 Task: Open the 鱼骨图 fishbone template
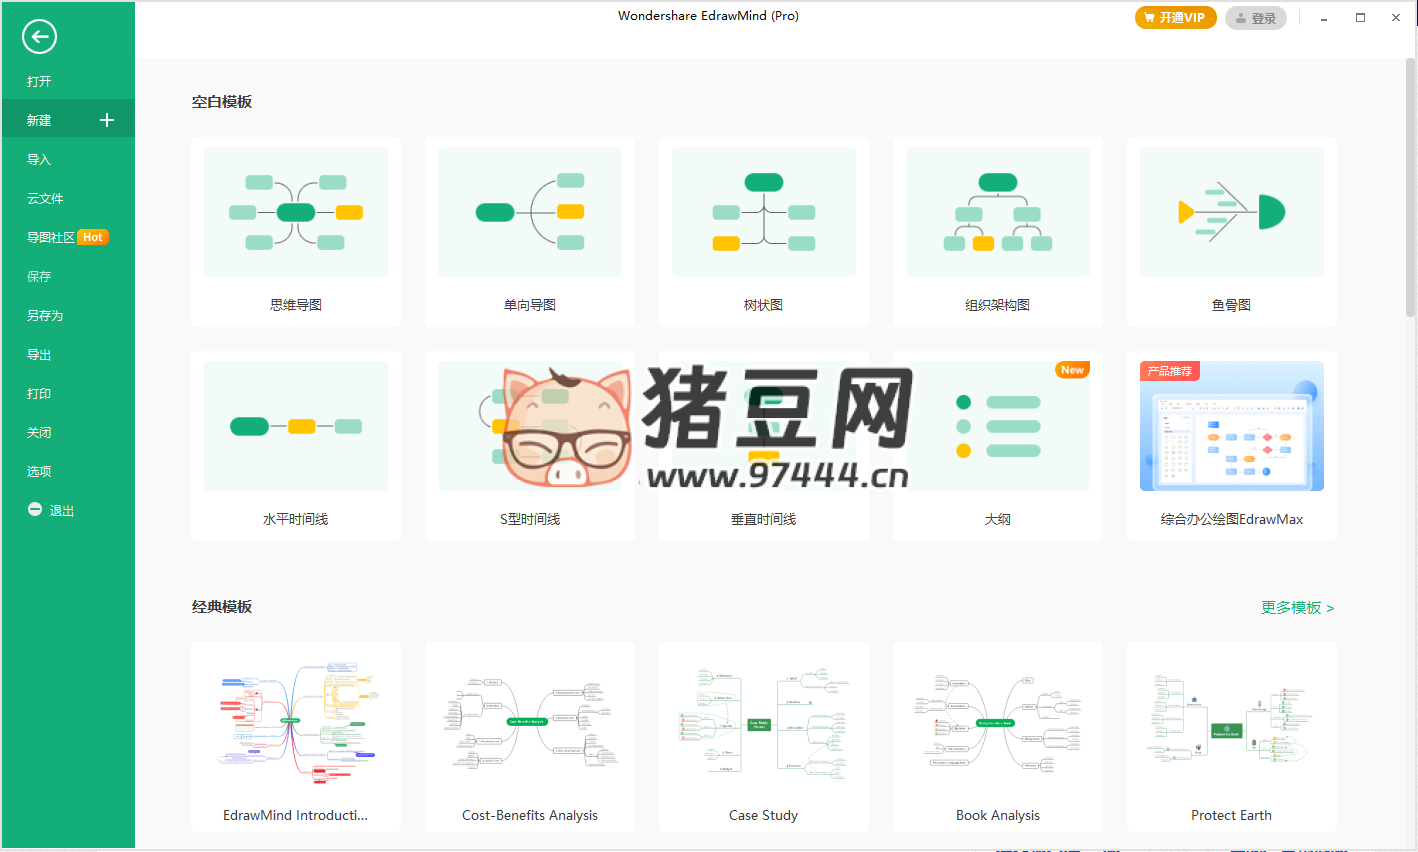1232,212
